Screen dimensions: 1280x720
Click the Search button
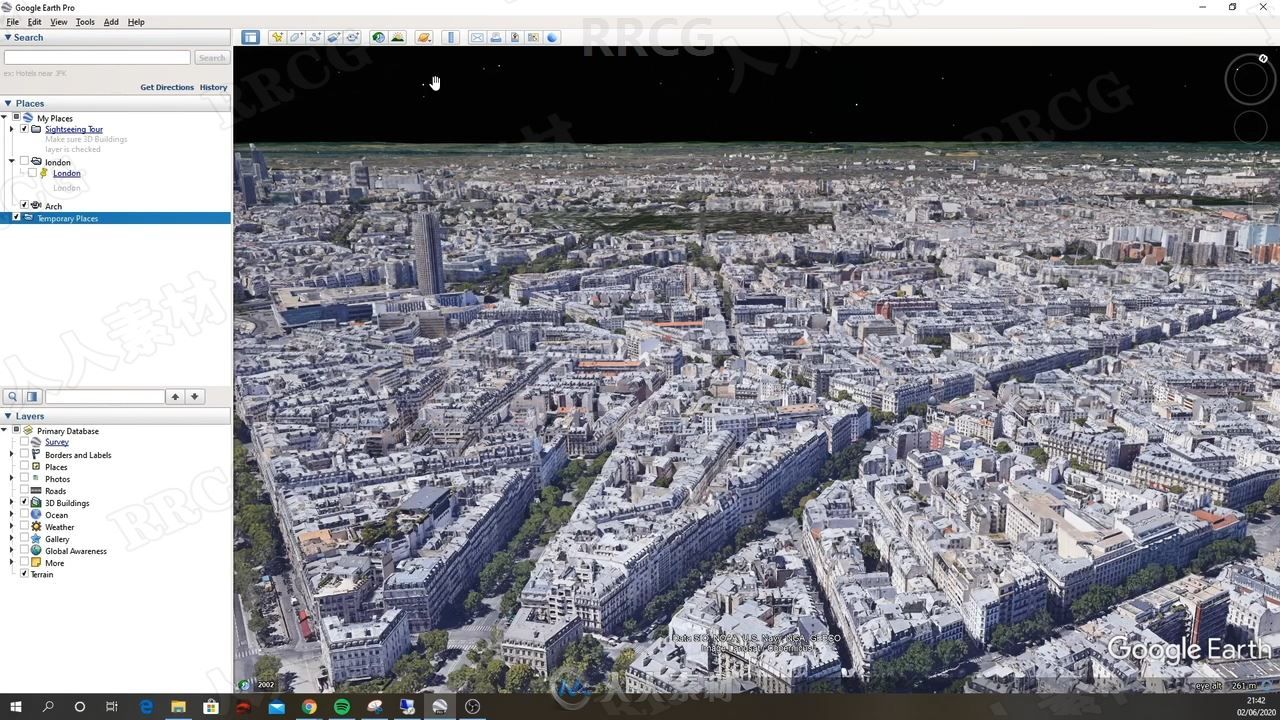[x=212, y=58]
